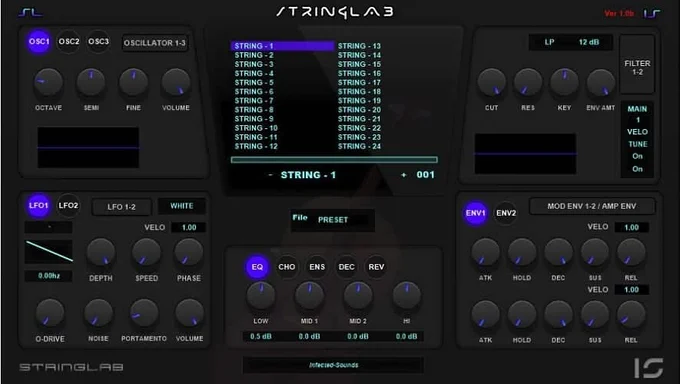Open the MAIN routing selector

click(x=637, y=109)
